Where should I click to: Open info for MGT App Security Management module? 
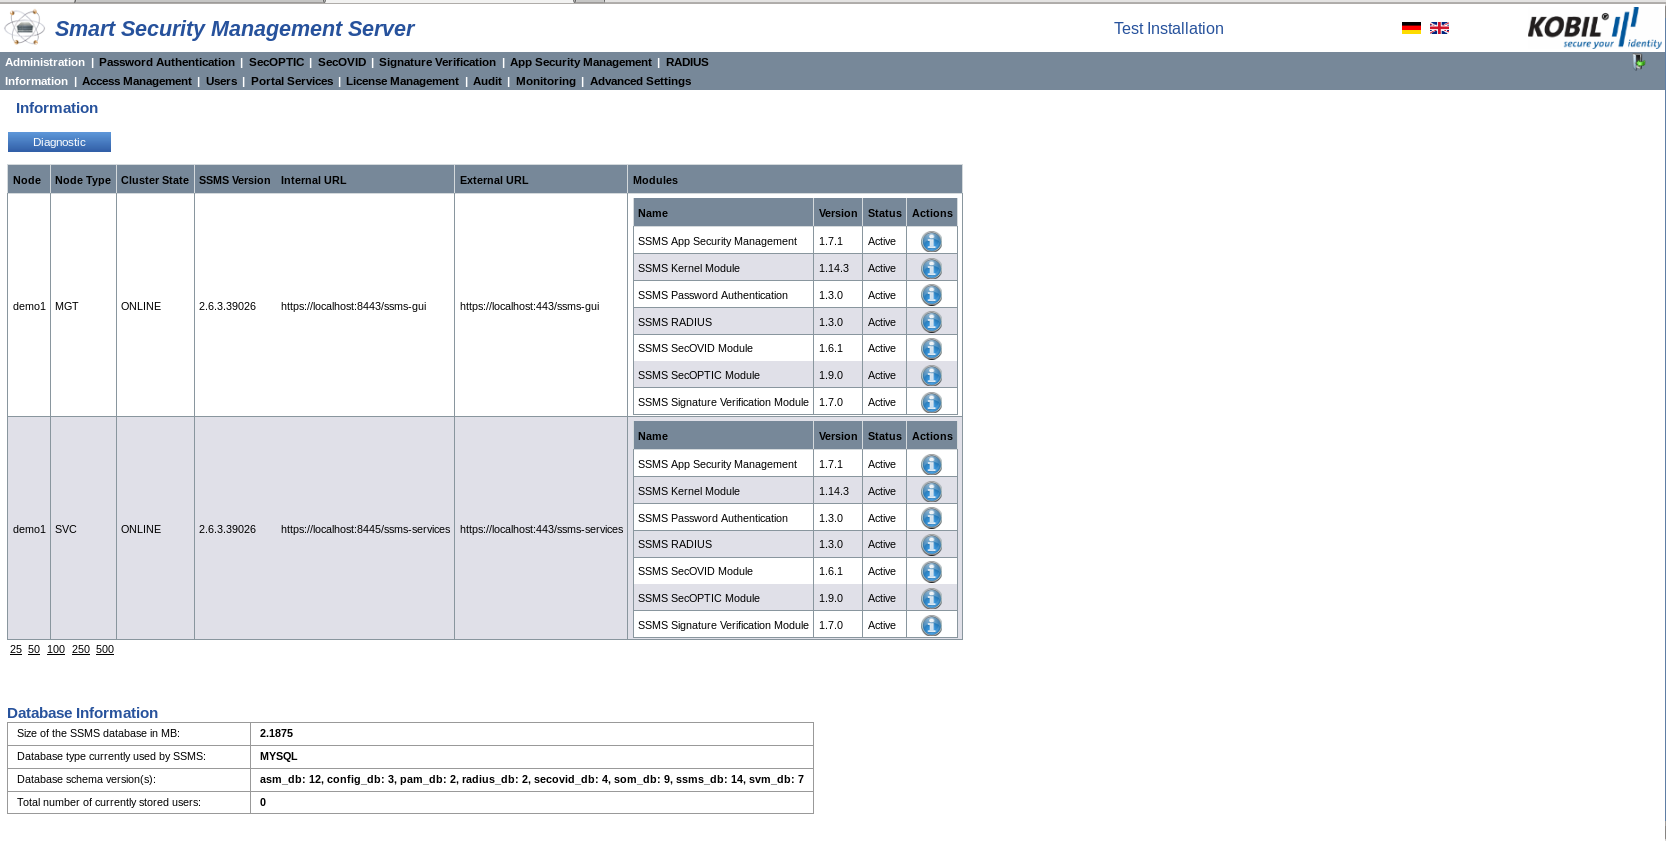pyautogui.click(x=931, y=242)
